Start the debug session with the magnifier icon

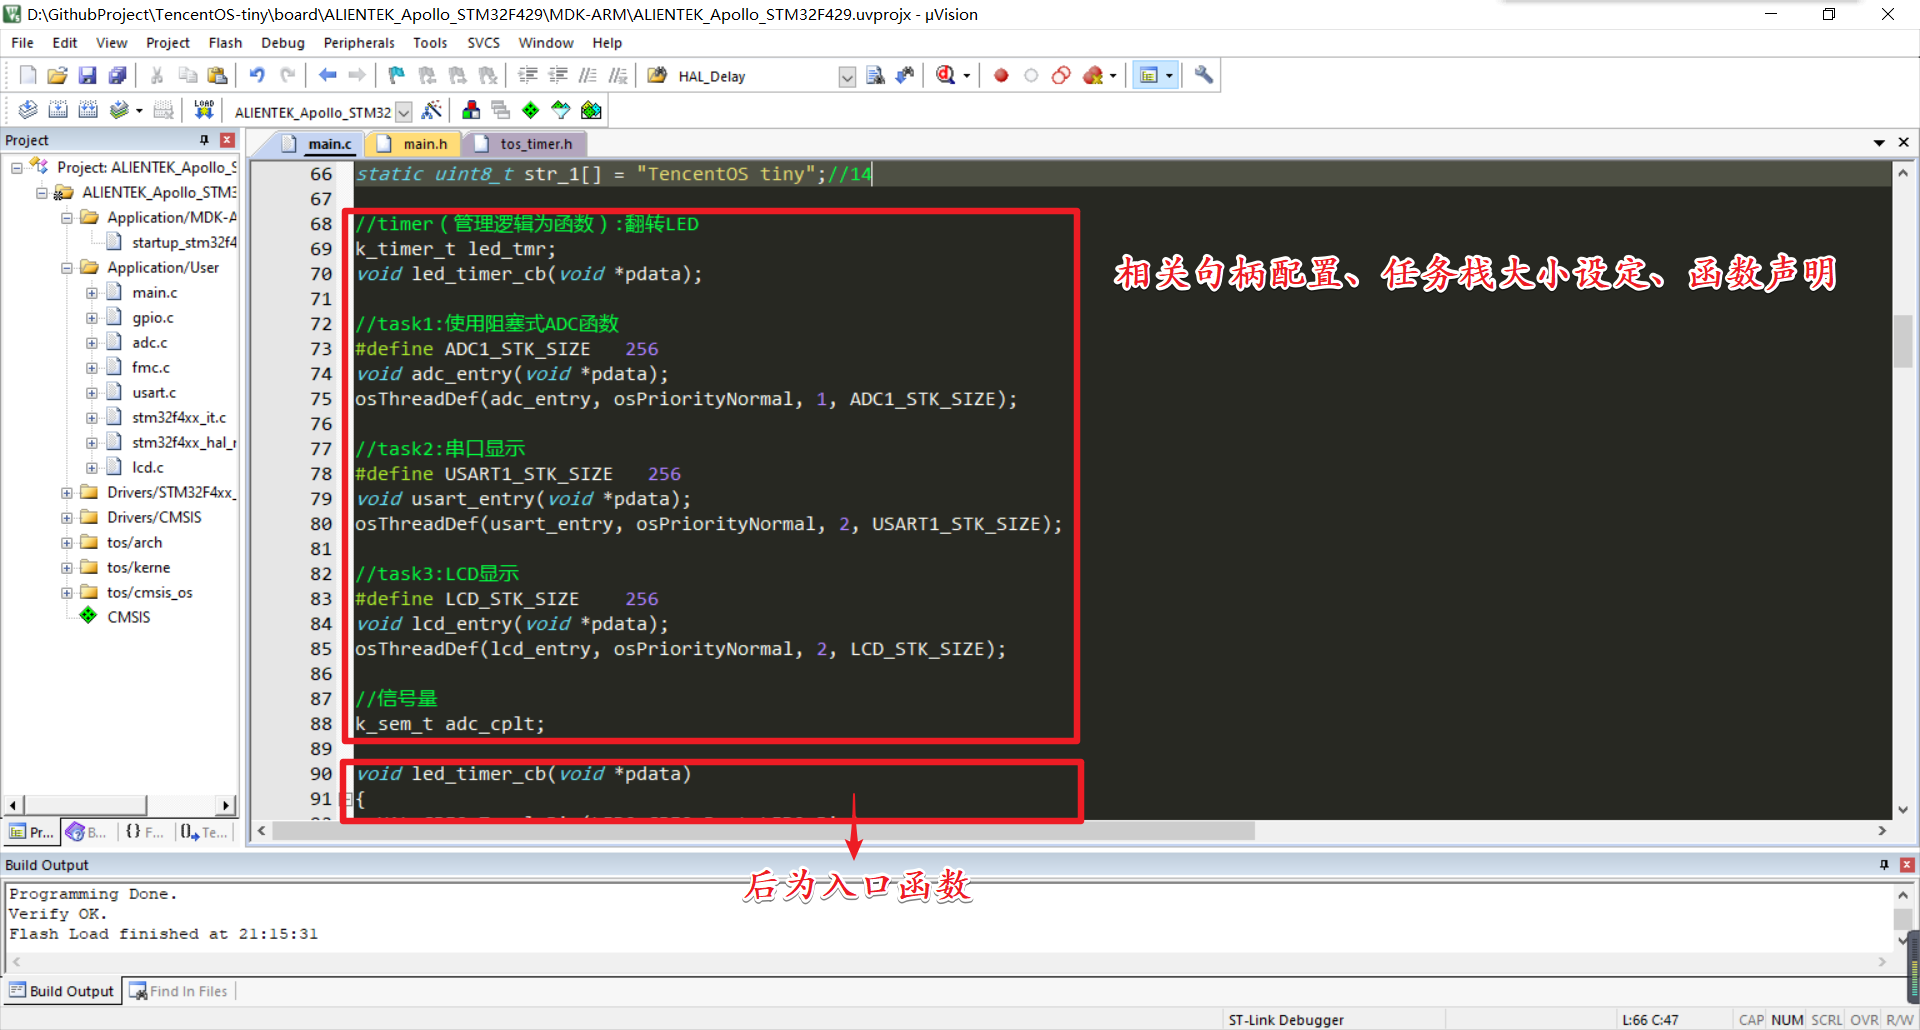coord(945,75)
